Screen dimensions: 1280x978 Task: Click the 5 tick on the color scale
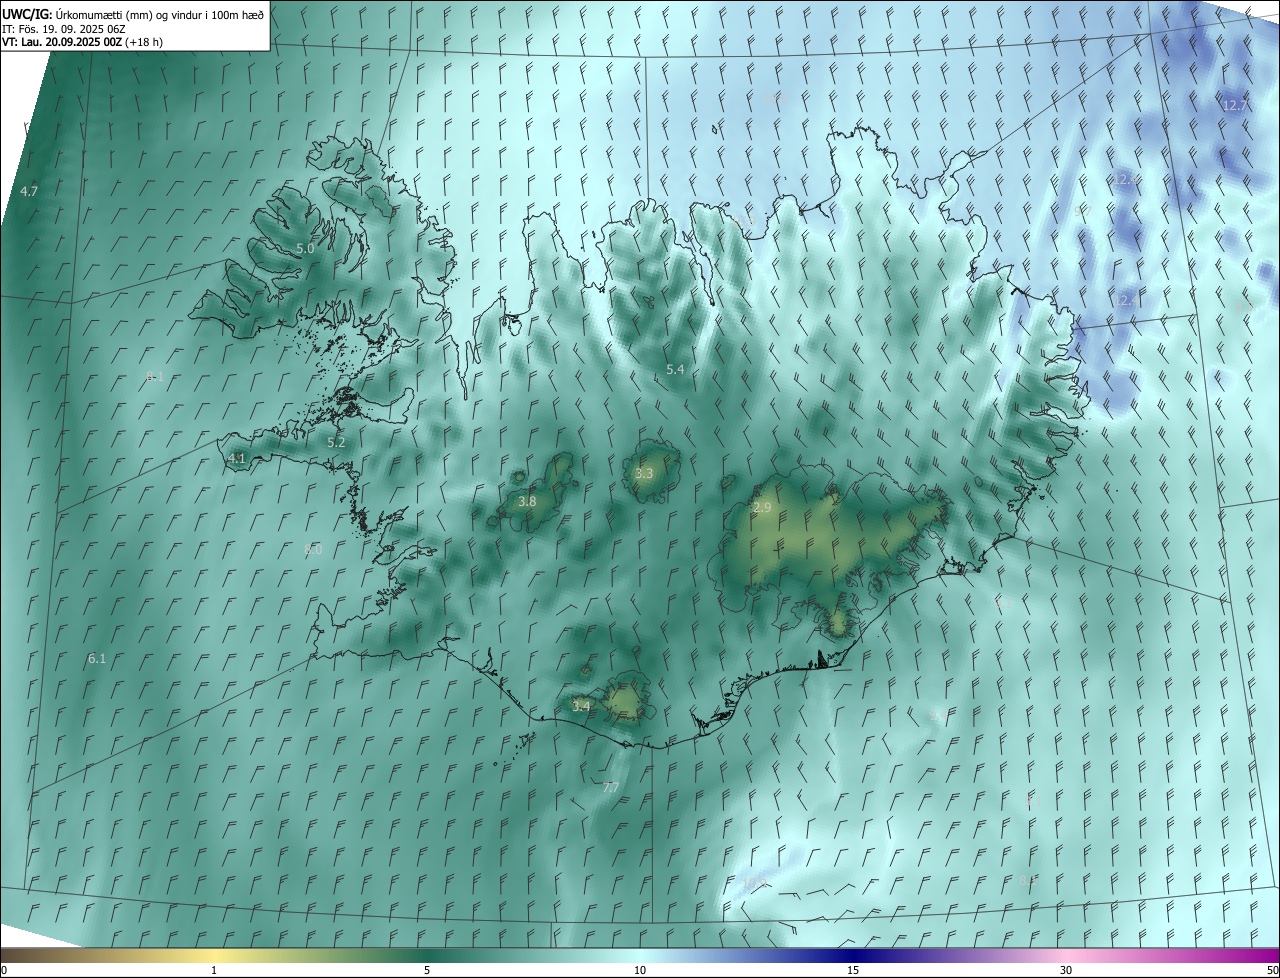(427, 970)
